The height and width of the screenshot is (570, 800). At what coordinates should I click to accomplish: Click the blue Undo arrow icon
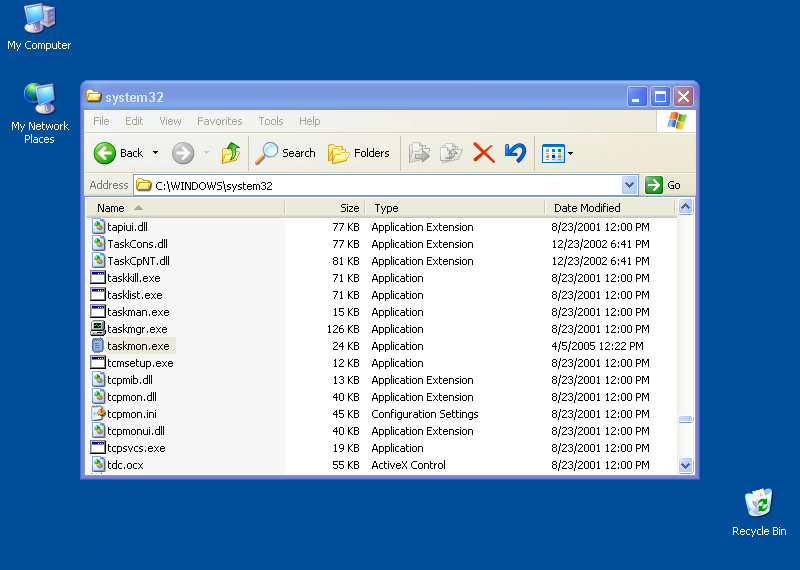[515, 153]
